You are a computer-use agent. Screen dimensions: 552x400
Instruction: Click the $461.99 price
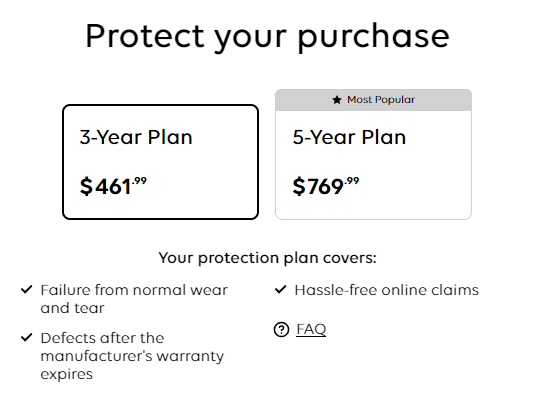pyautogui.click(x=113, y=186)
